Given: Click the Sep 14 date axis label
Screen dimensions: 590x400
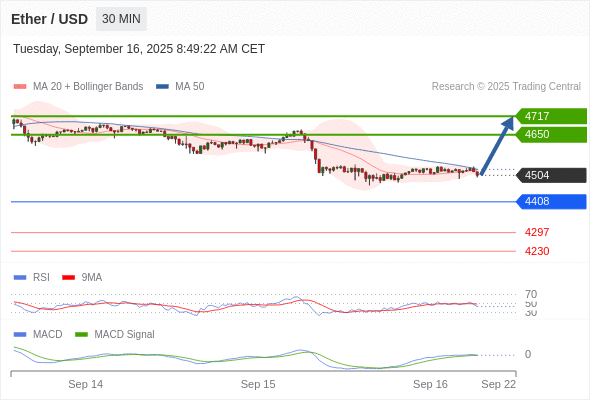Looking at the screenshot, I should (x=85, y=384).
